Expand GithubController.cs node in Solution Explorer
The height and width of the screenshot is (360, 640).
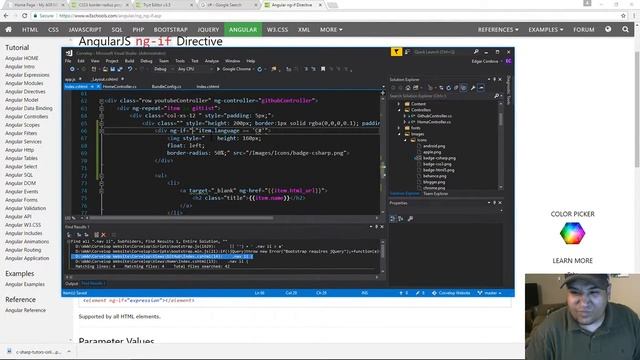pyautogui.click(x=404, y=116)
